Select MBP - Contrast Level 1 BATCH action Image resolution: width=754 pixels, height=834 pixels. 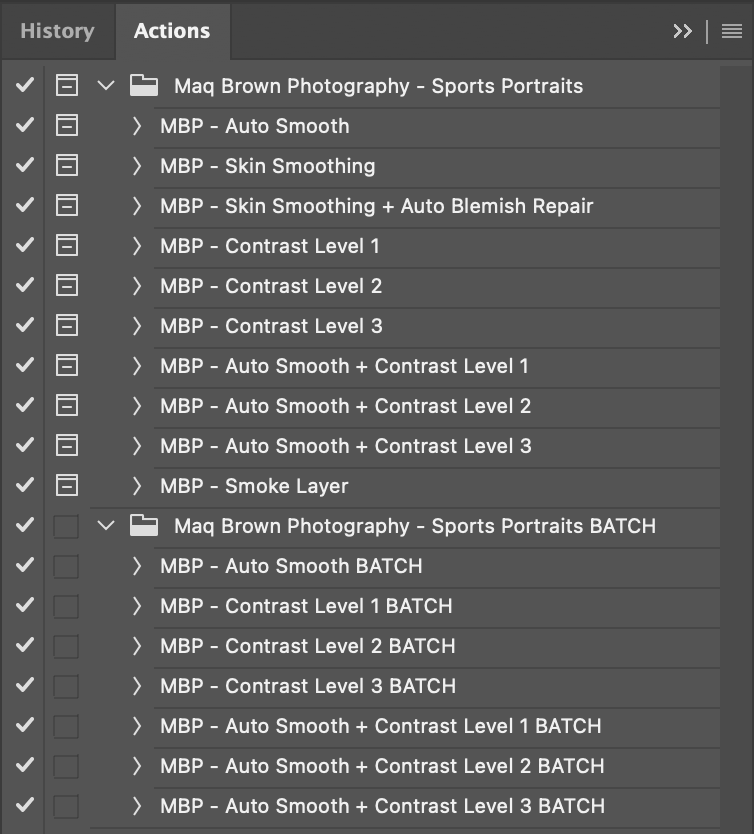tap(306, 606)
